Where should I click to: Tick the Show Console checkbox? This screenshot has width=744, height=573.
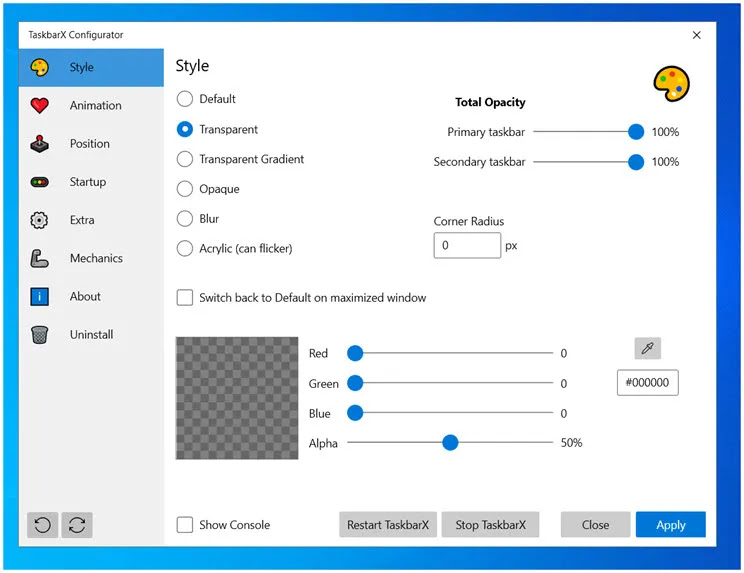(x=185, y=525)
